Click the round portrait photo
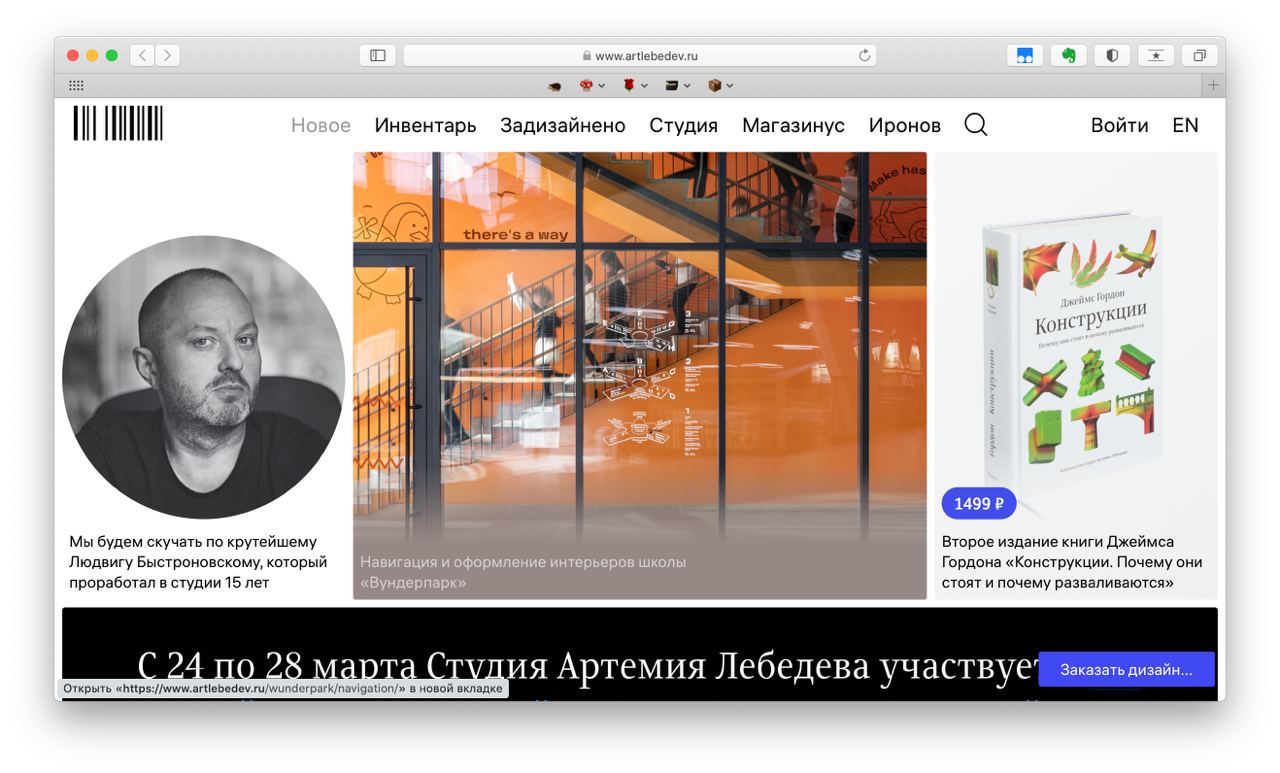Viewport: 1280px width, 773px height. click(x=204, y=377)
